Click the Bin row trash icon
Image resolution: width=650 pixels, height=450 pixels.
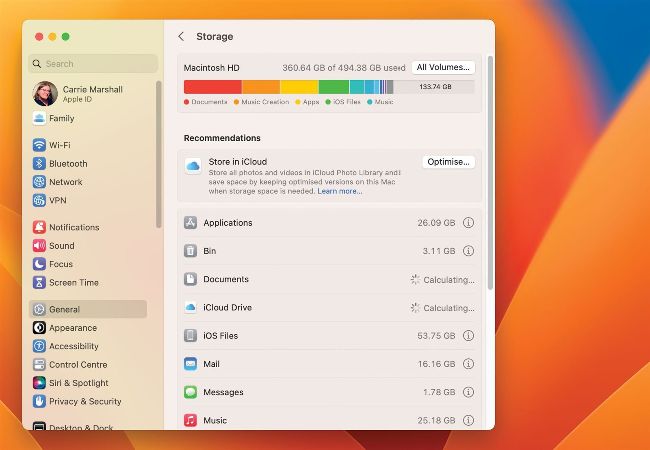click(x=190, y=251)
